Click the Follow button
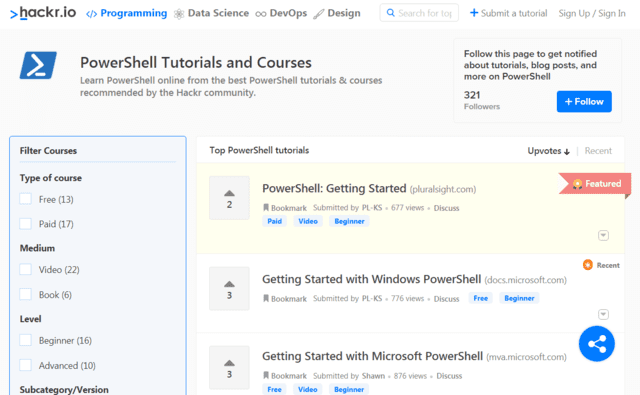This screenshot has width=640, height=395. coord(584,102)
